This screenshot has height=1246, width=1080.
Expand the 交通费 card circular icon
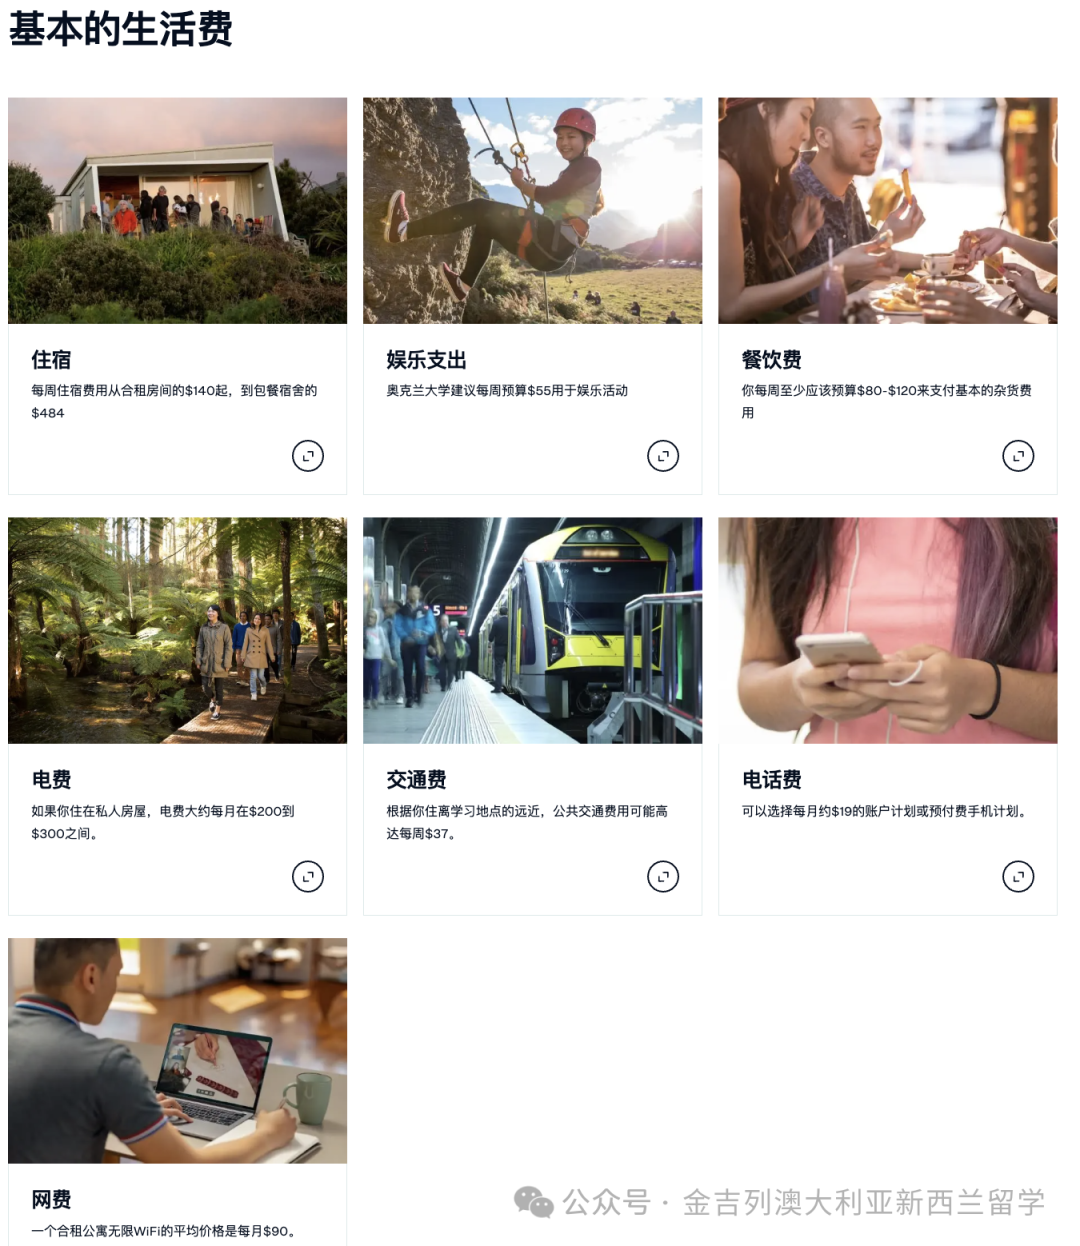point(663,877)
